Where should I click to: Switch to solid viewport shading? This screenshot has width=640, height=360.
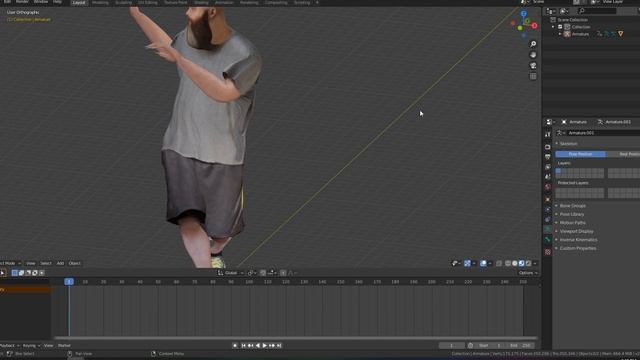coord(515,264)
